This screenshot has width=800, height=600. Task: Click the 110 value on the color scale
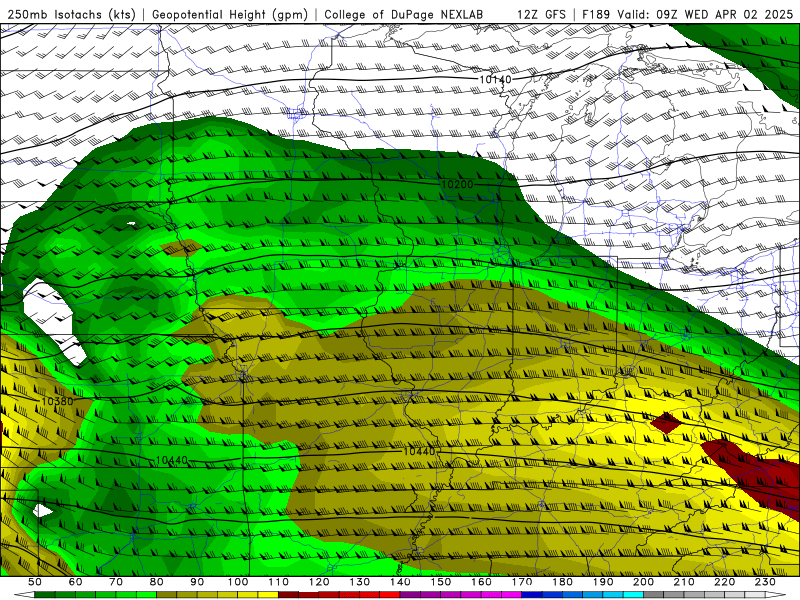click(x=279, y=582)
